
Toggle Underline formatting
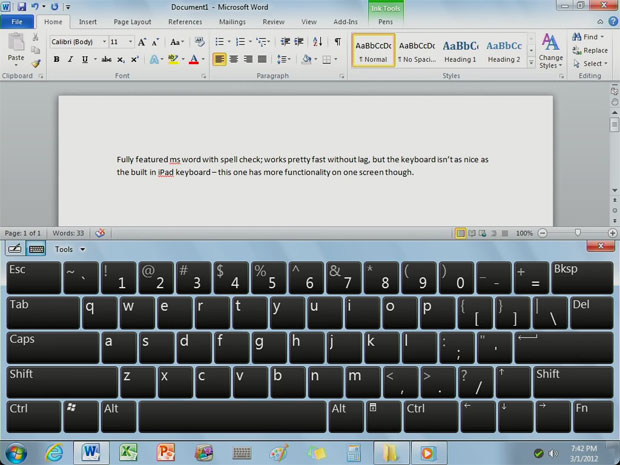[x=85, y=59]
